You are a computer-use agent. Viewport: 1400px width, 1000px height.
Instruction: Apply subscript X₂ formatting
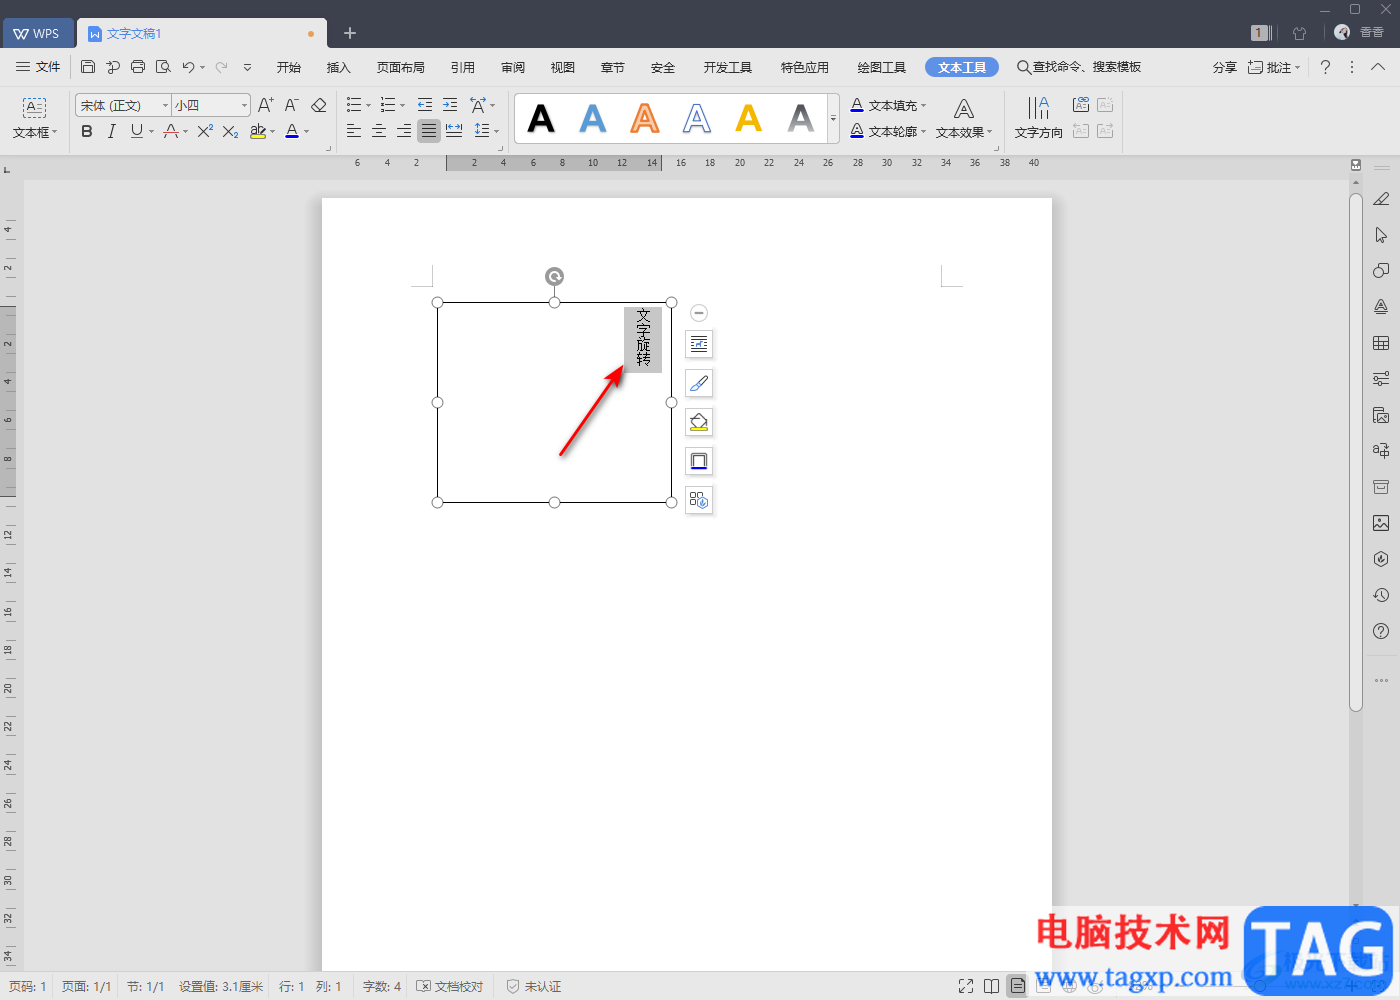[x=230, y=131]
